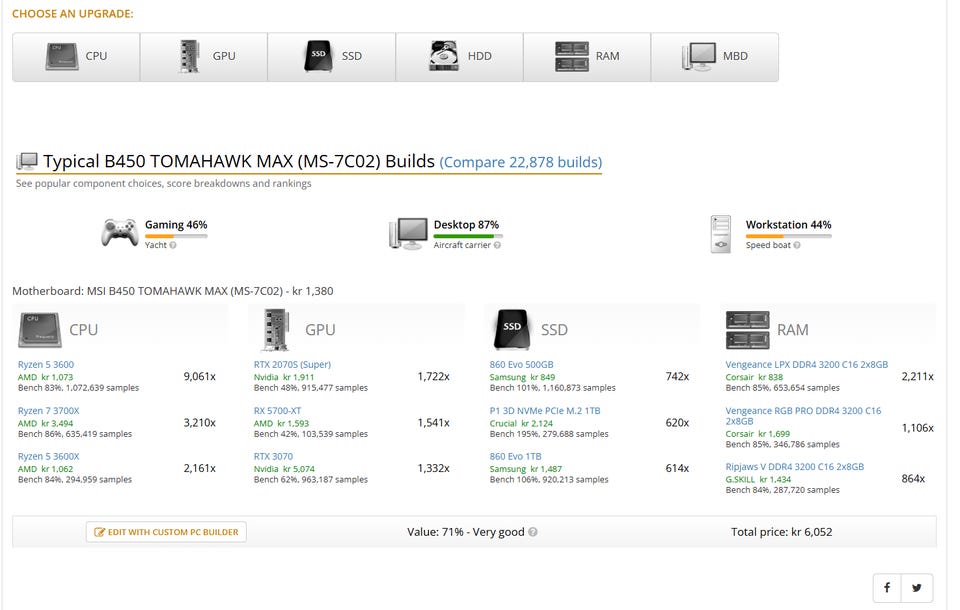Click the Desktop monitor icon
Viewport: 960px width, 610px height.
point(408,233)
